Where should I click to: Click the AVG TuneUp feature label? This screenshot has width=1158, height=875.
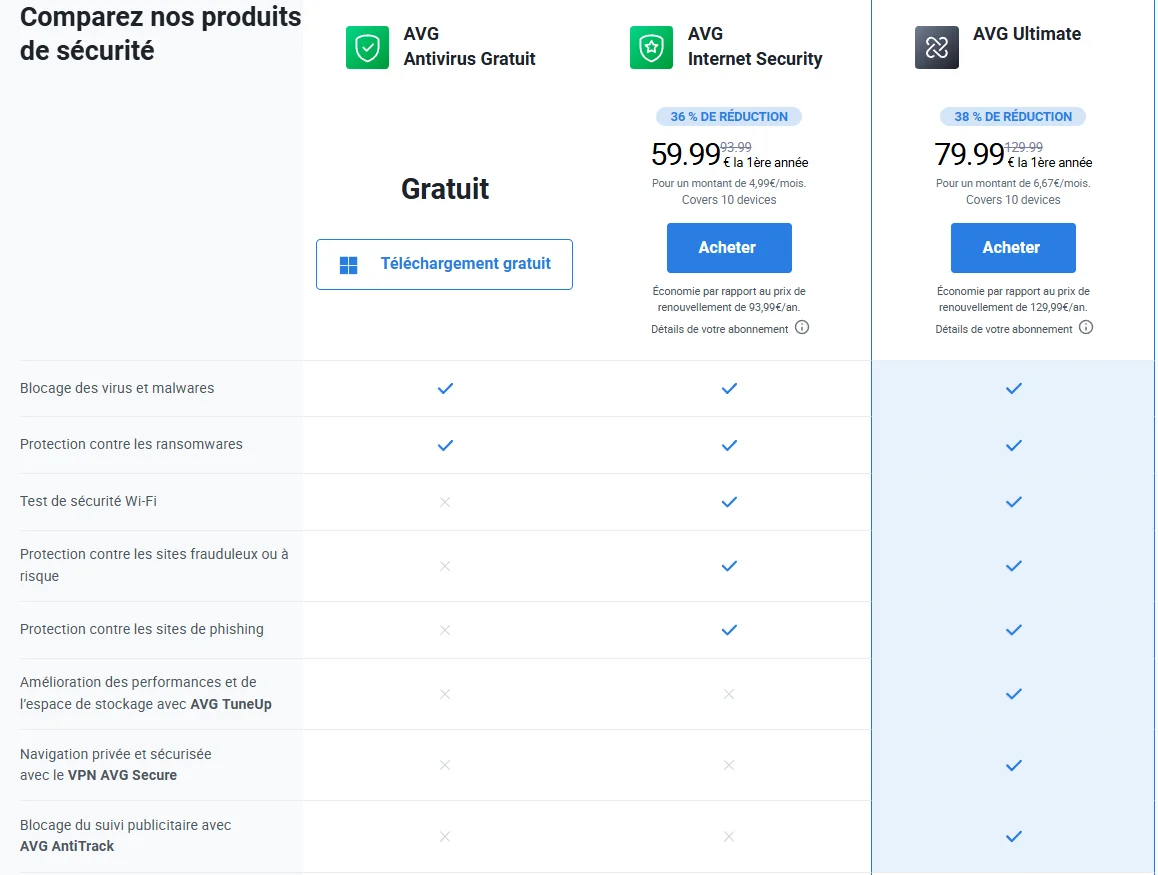[x=145, y=693]
